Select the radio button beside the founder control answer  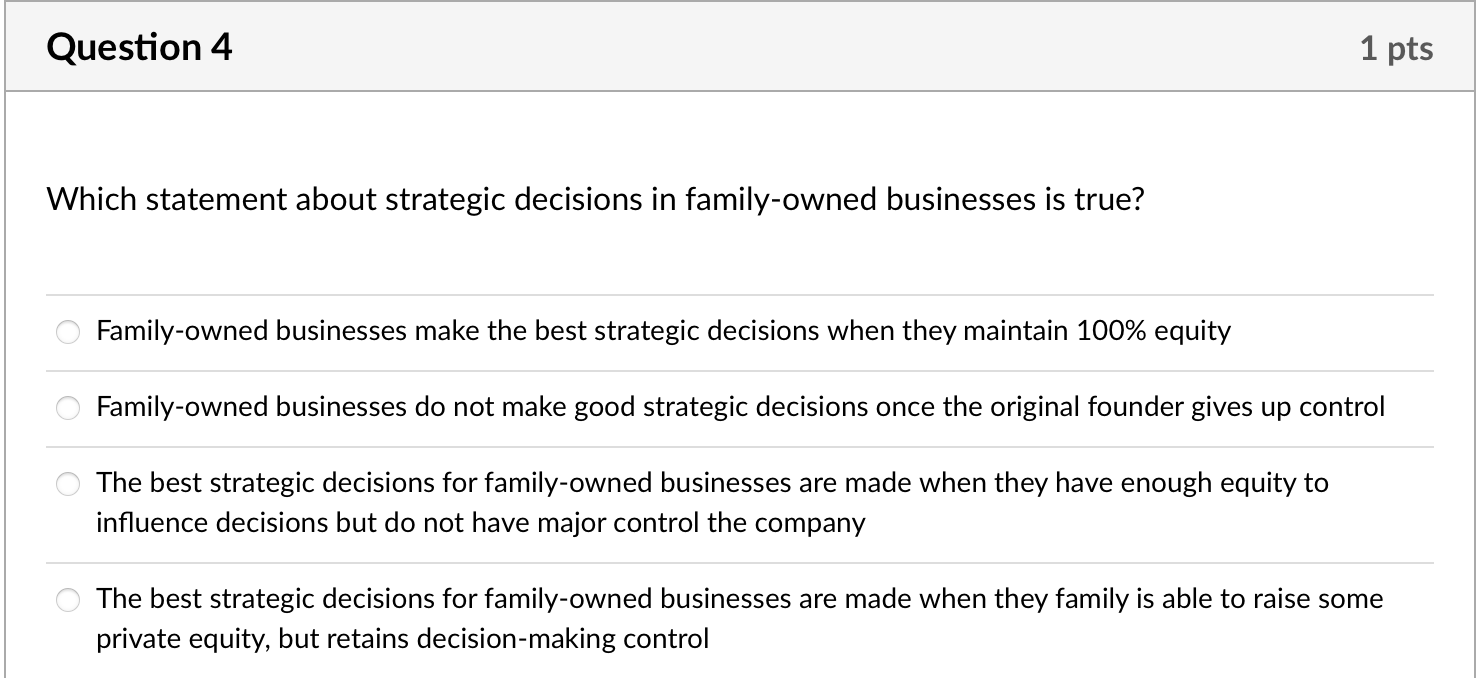click(x=68, y=407)
